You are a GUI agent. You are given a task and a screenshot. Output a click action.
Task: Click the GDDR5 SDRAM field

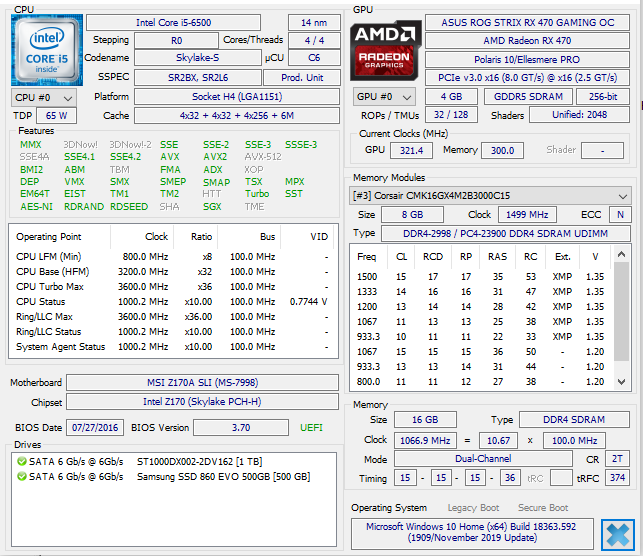(x=528, y=97)
